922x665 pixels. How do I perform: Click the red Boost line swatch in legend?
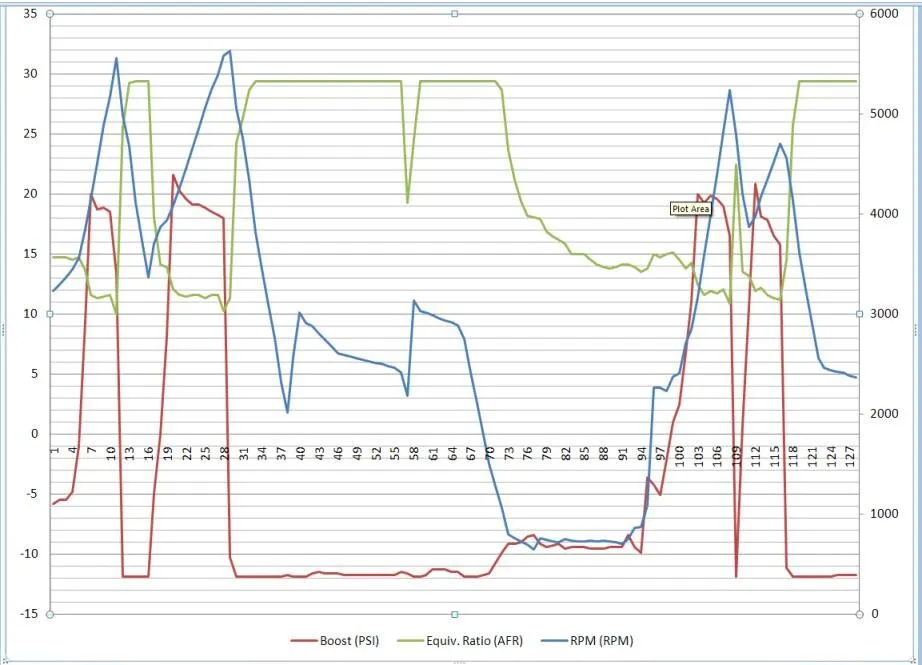[x=302, y=641]
